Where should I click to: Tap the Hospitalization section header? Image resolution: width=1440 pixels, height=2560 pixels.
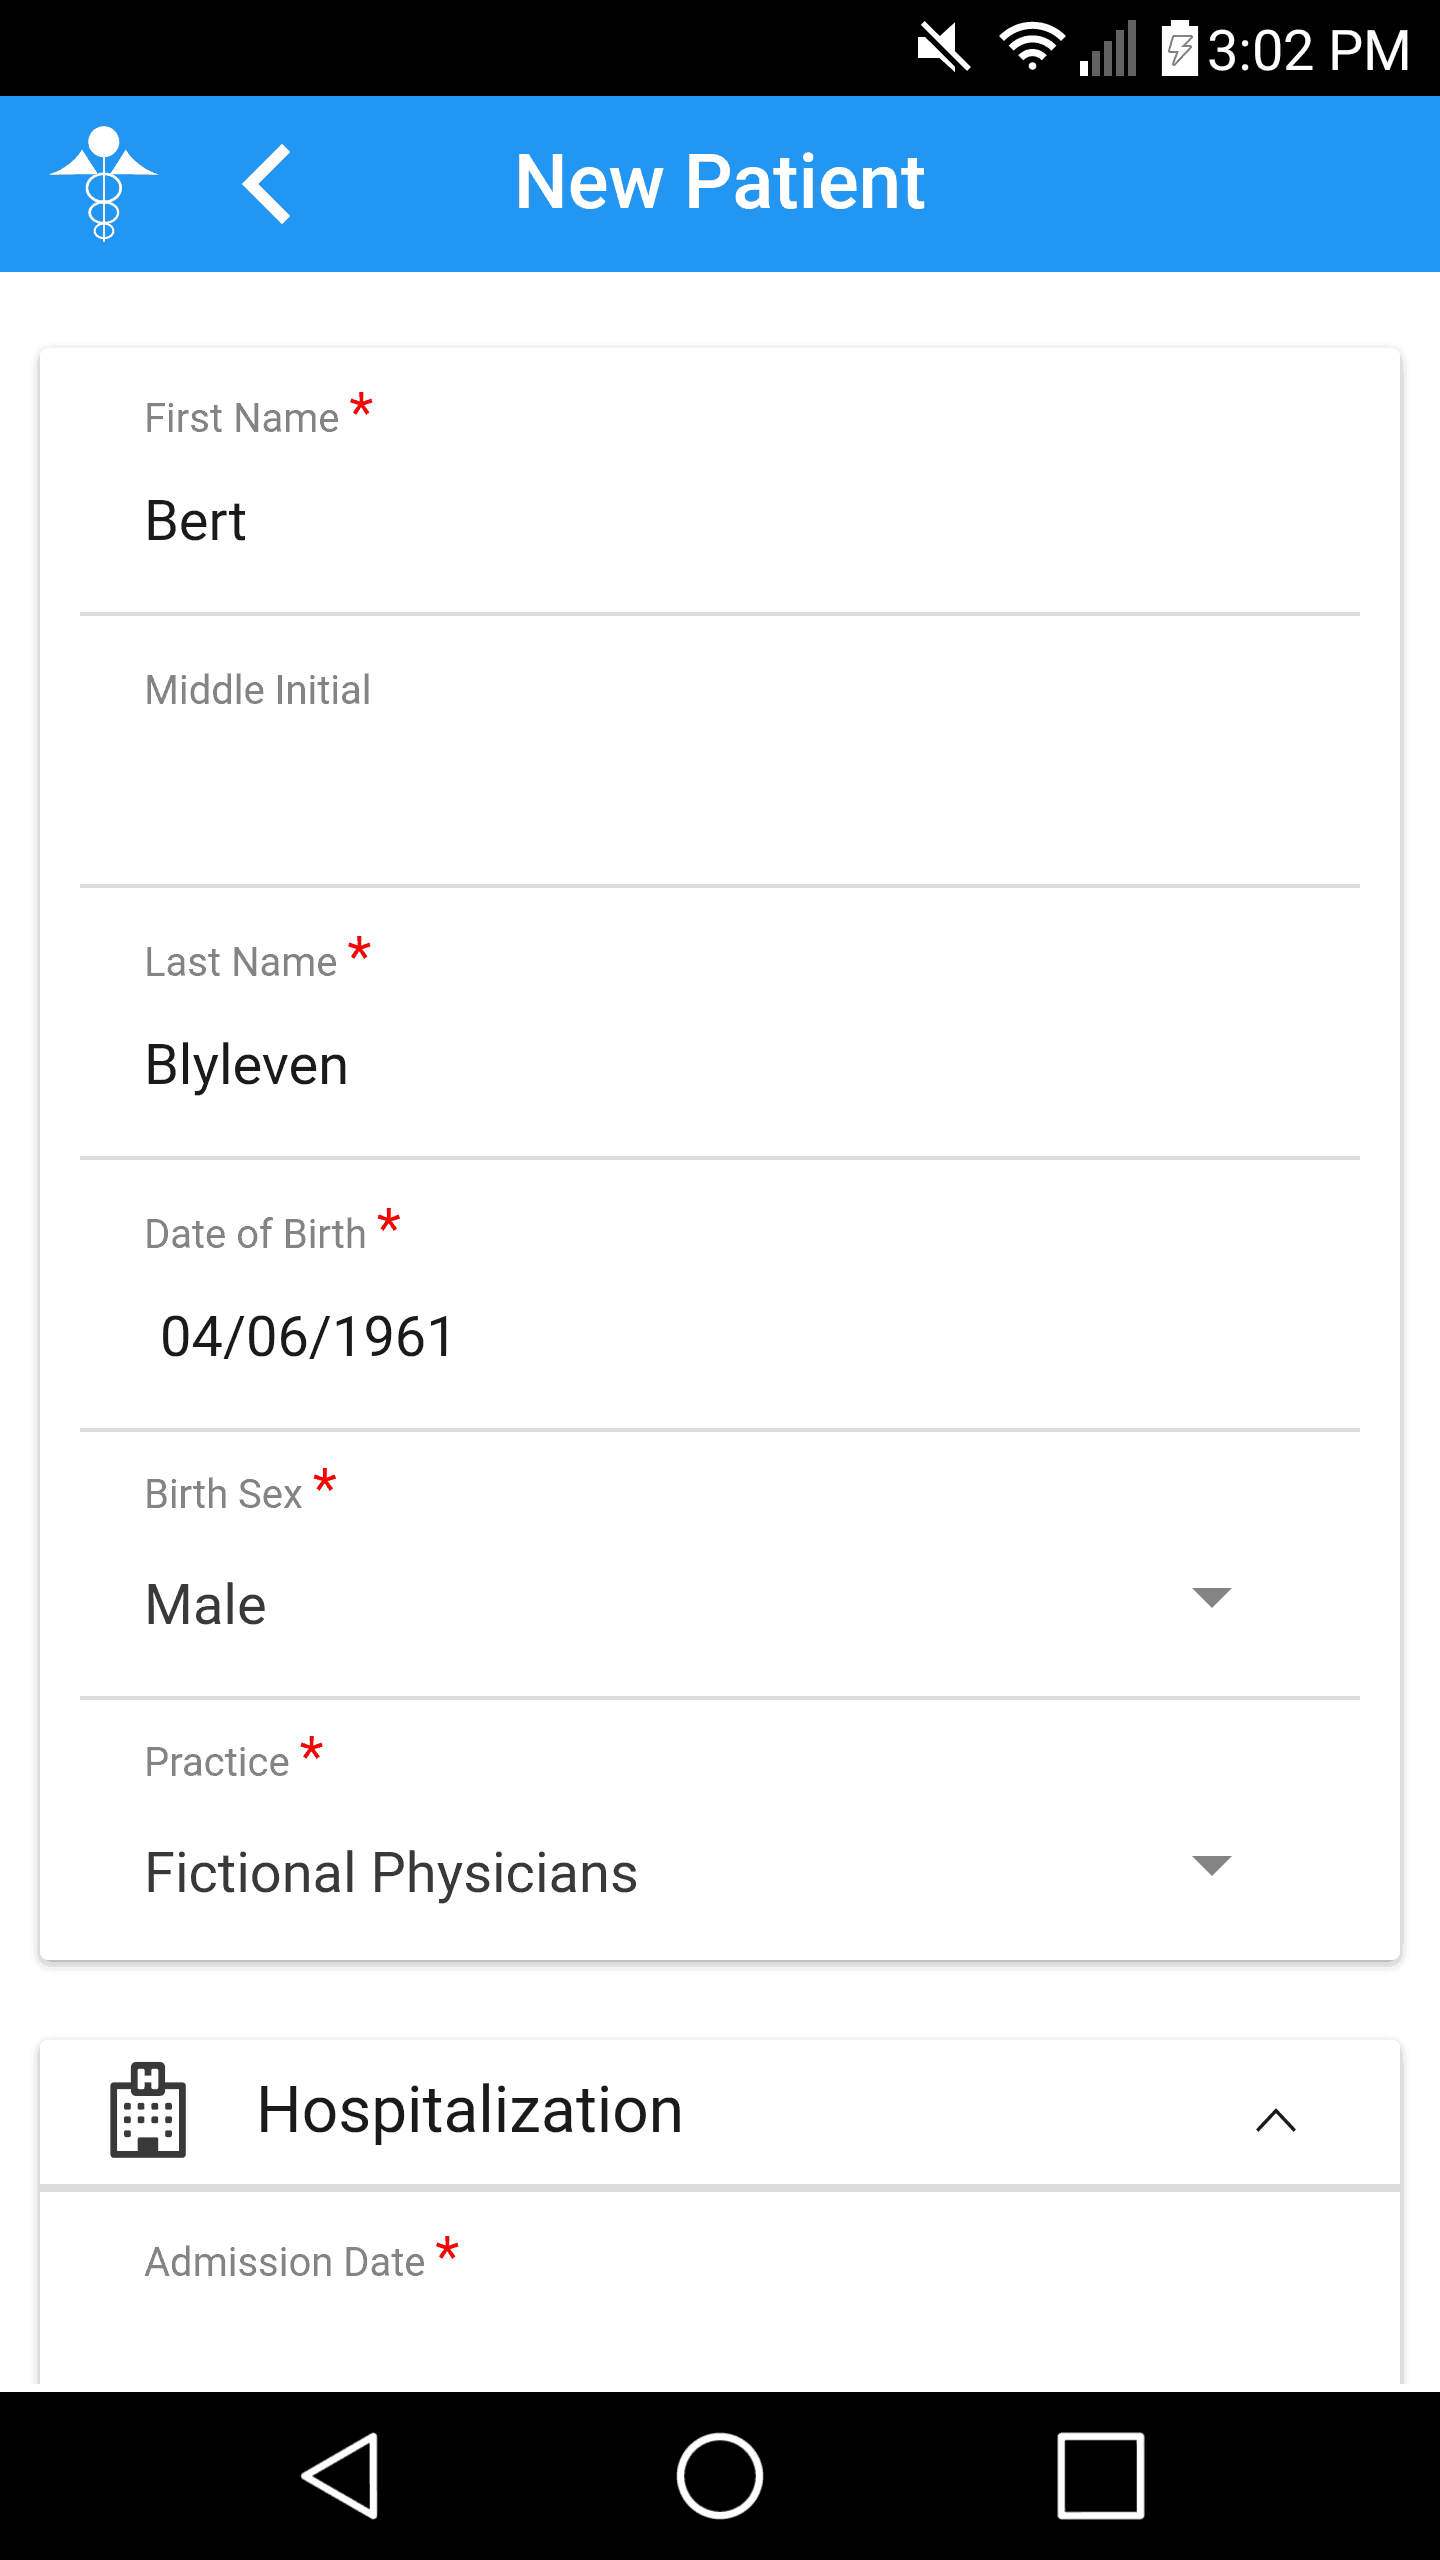pyautogui.click(x=470, y=2110)
